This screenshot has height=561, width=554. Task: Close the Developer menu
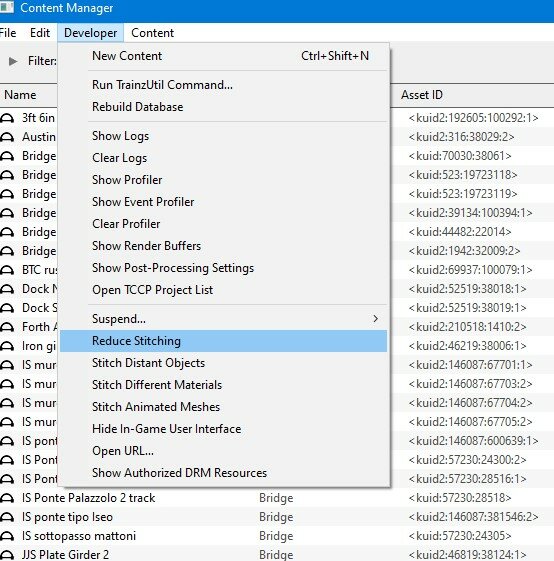coord(91,33)
